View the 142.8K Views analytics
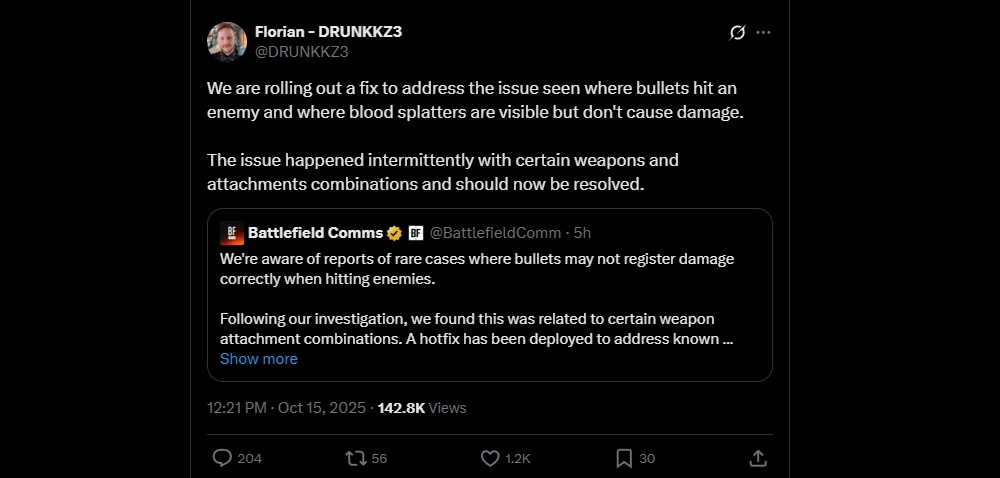The image size is (1000, 478). coord(421,408)
